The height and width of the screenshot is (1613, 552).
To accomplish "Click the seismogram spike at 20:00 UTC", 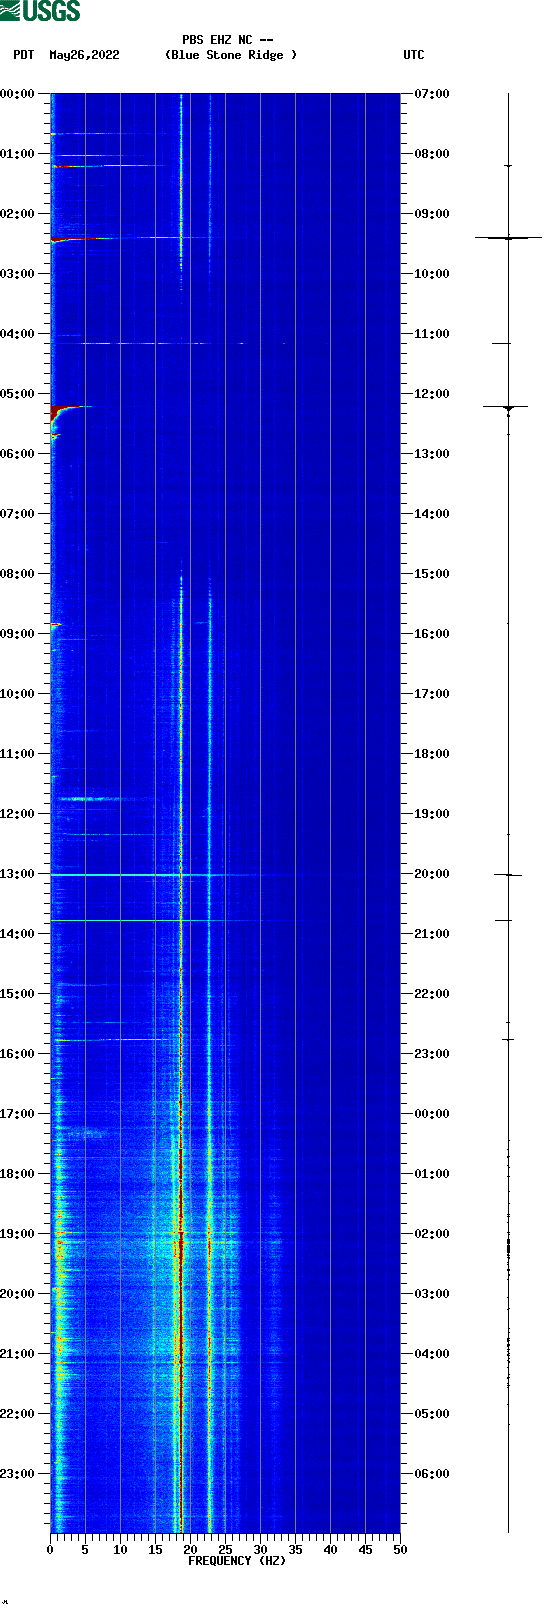I will (508, 875).
